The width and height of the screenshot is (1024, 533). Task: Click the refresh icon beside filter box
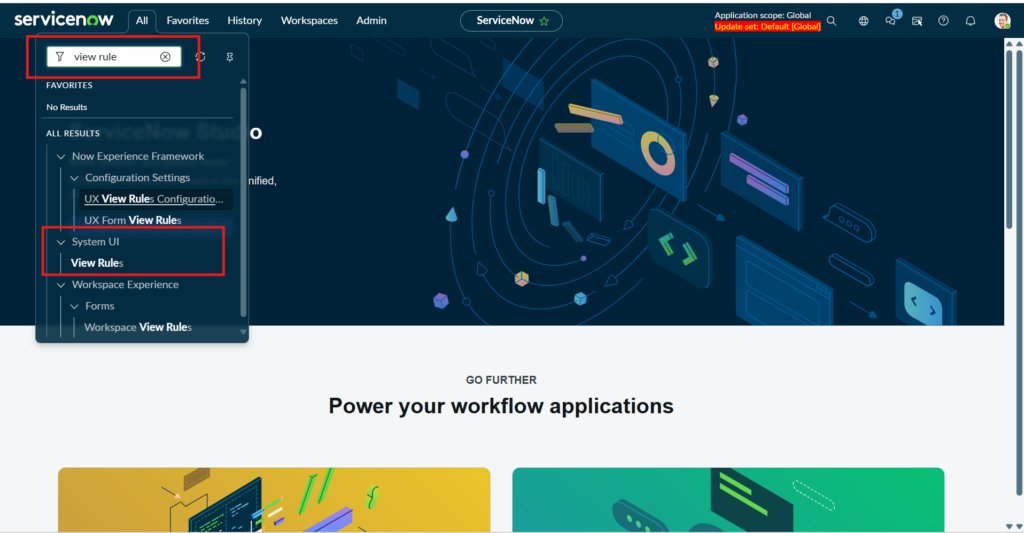[200, 57]
